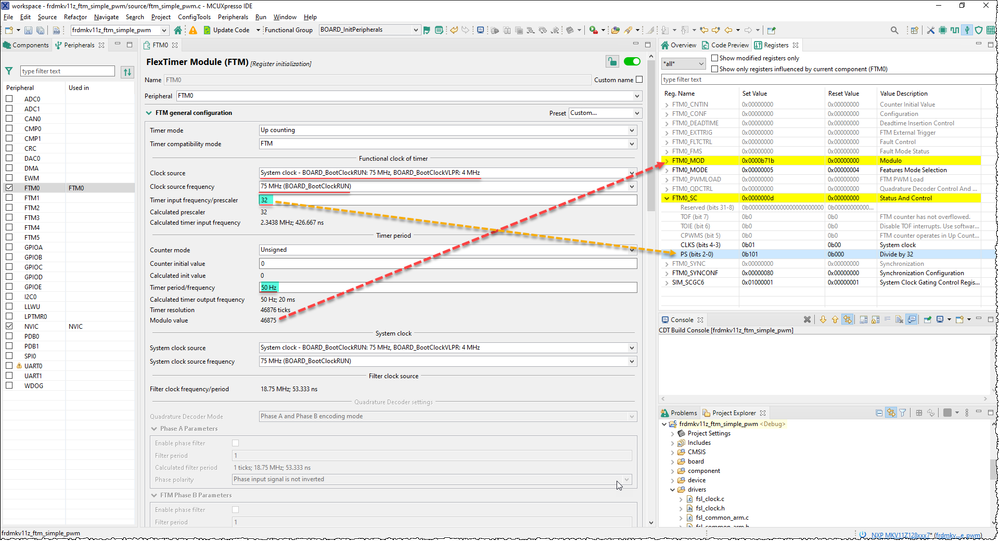Open the Pins tool icon in the toolbar

point(942,30)
